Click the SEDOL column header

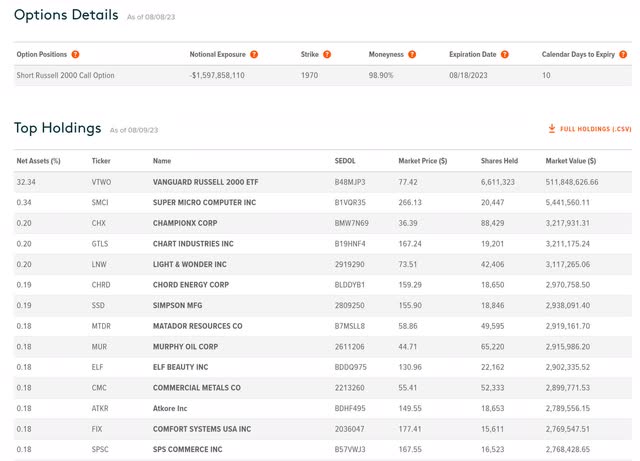click(345, 161)
